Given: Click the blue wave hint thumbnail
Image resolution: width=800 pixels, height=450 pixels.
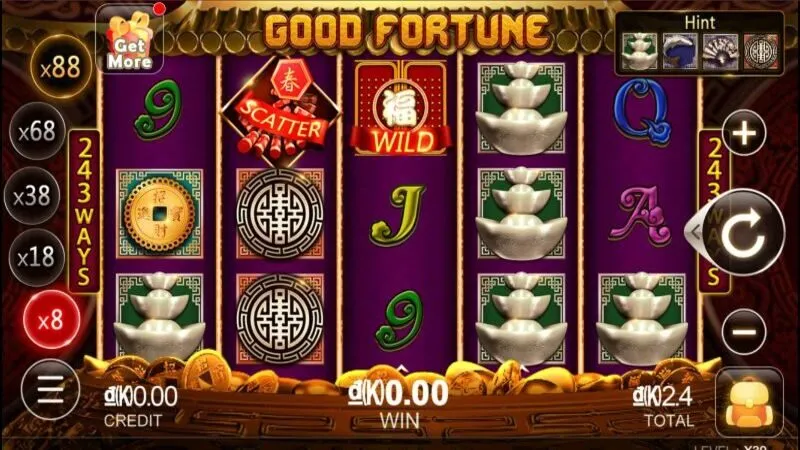Looking at the screenshot, I should [x=680, y=51].
